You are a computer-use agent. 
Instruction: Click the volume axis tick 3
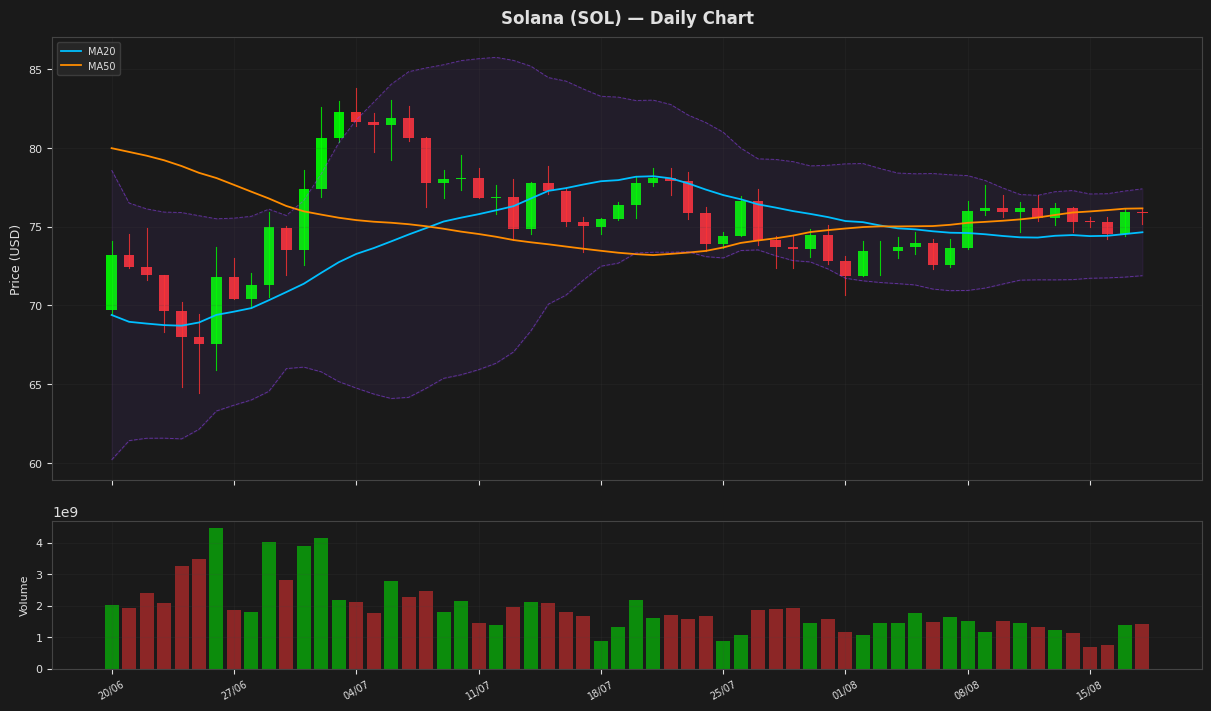39,575
